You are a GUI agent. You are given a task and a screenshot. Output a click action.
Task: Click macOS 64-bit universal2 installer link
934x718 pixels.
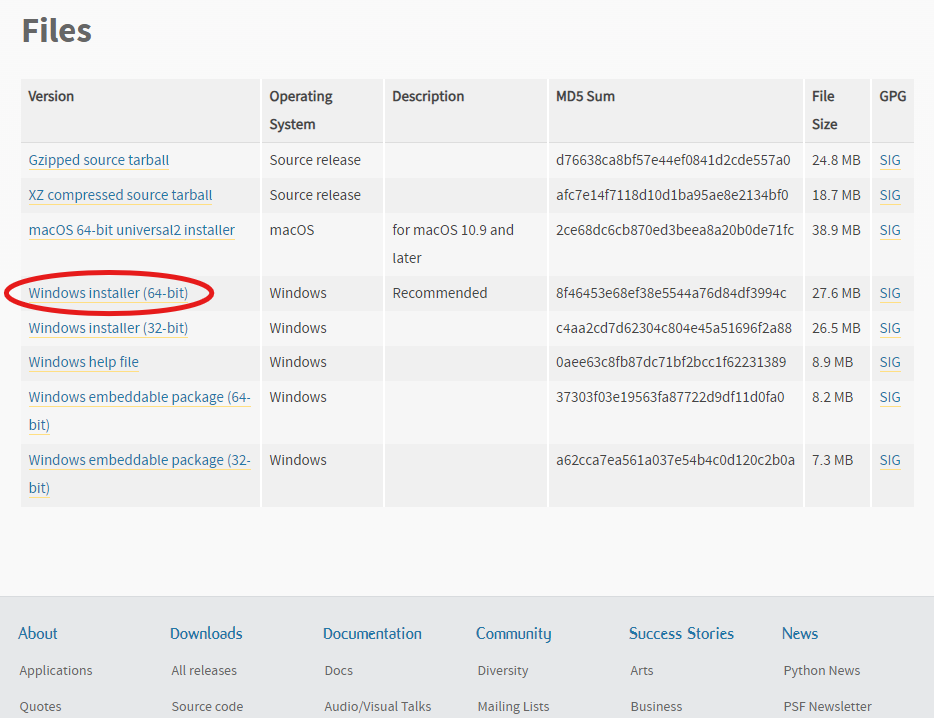click(x=132, y=230)
